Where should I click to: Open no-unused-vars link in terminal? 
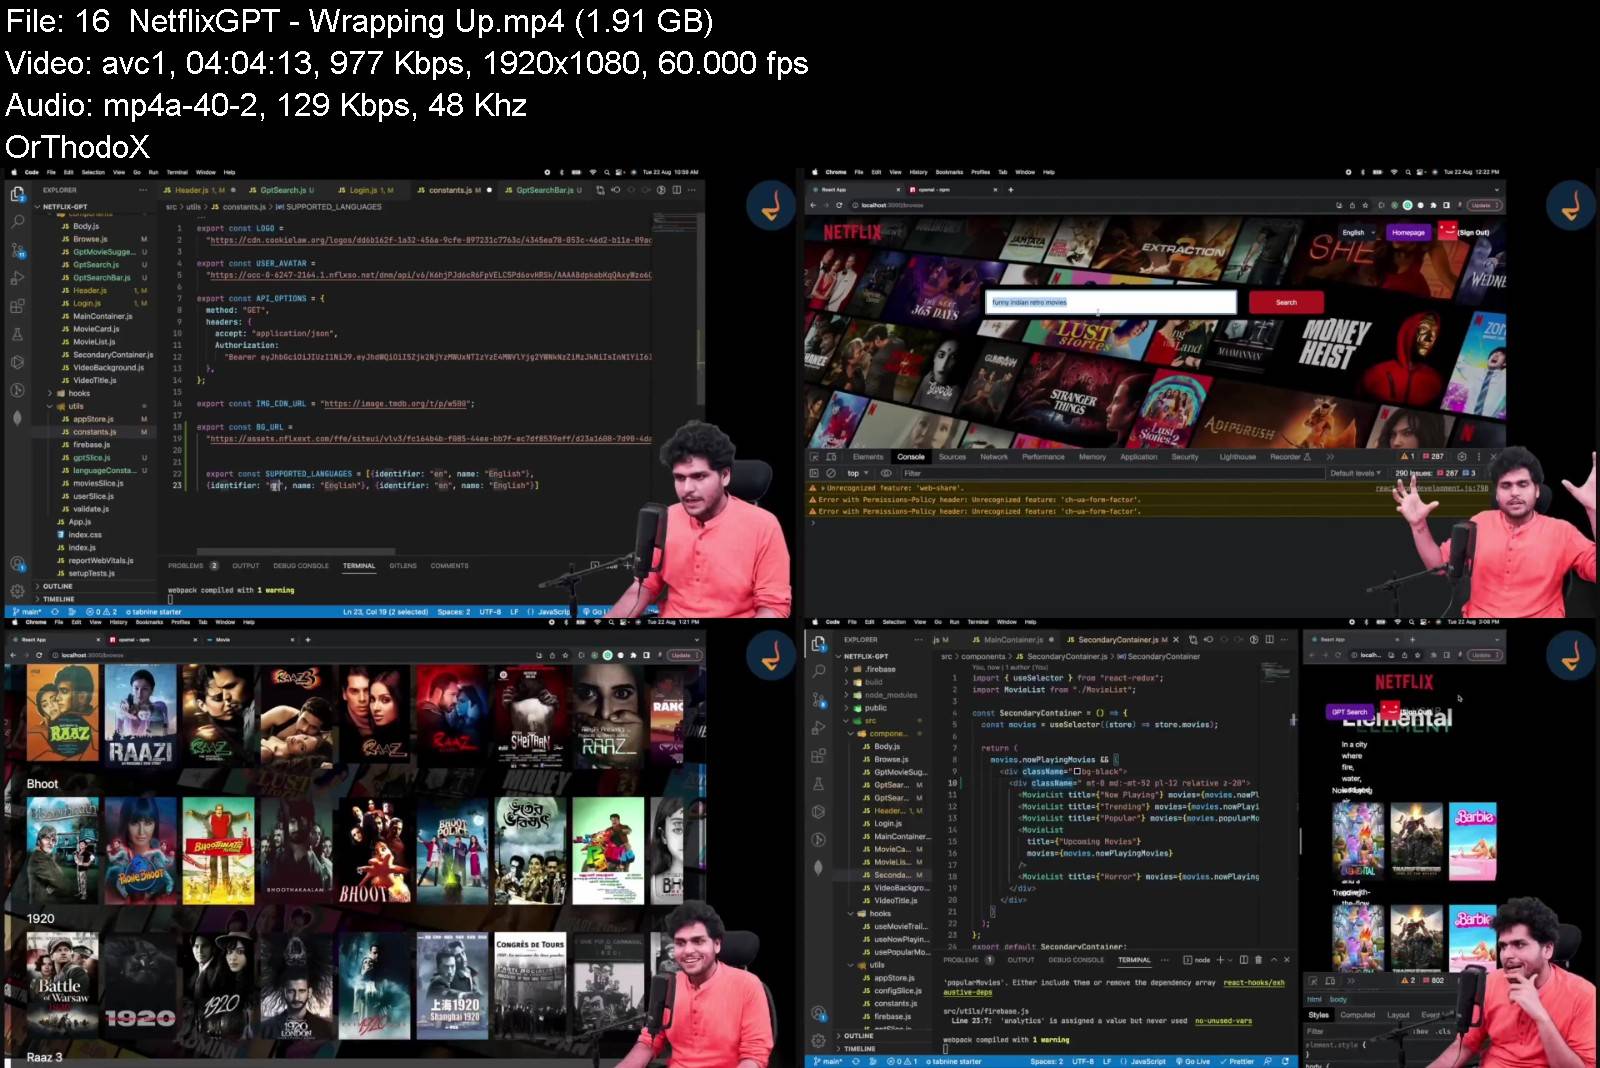[x=1223, y=1021]
